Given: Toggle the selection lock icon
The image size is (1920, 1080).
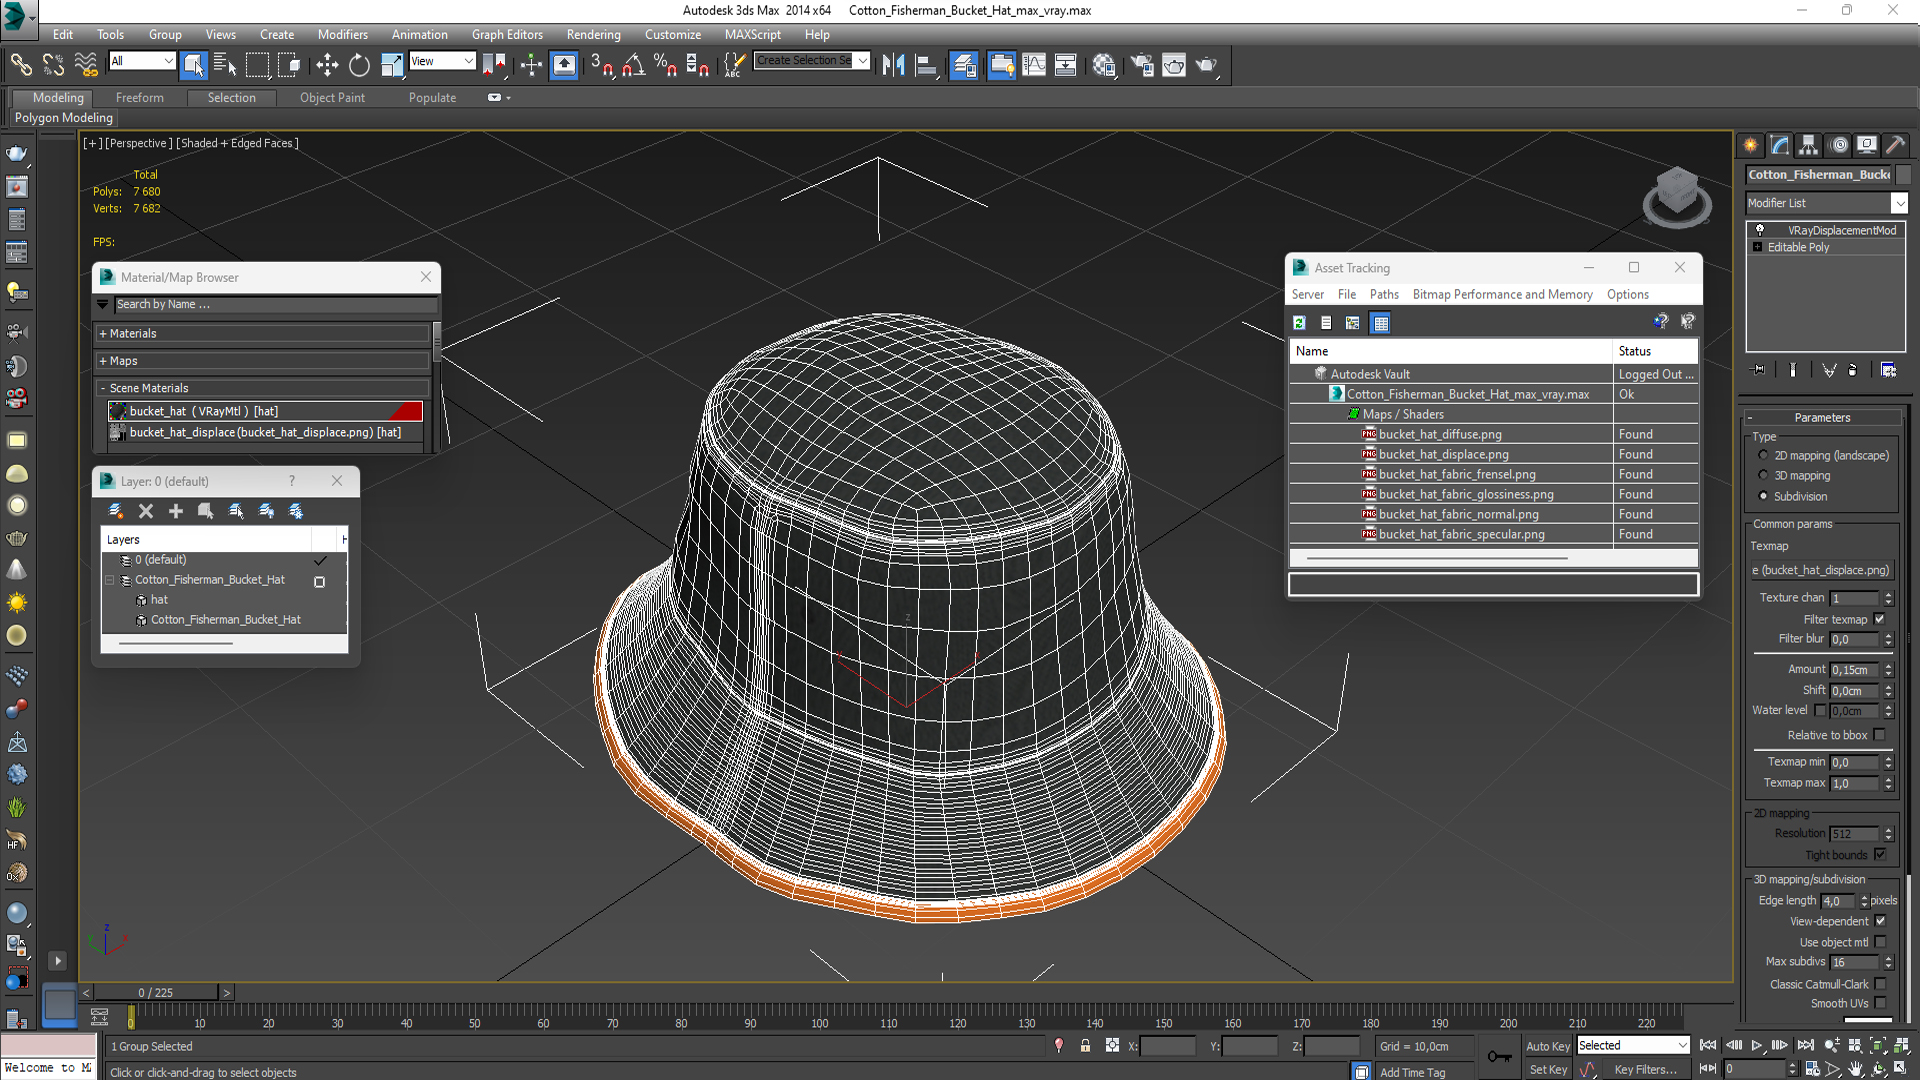Looking at the screenshot, I should [1085, 1046].
